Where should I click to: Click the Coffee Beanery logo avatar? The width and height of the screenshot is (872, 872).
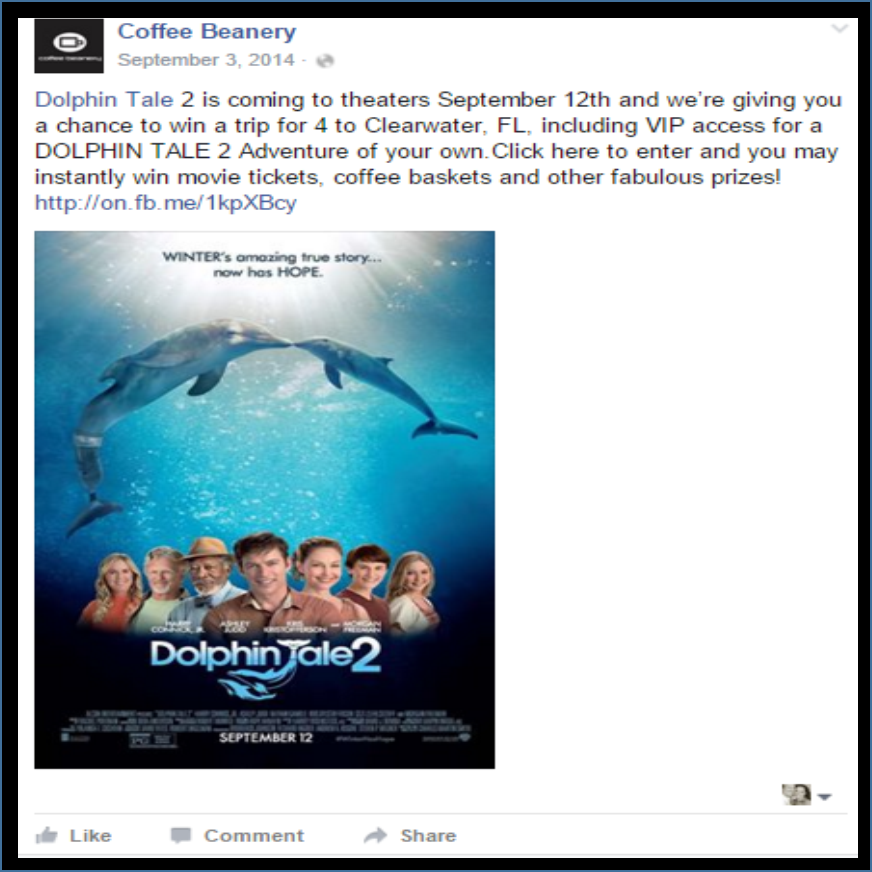(x=69, y=46)
